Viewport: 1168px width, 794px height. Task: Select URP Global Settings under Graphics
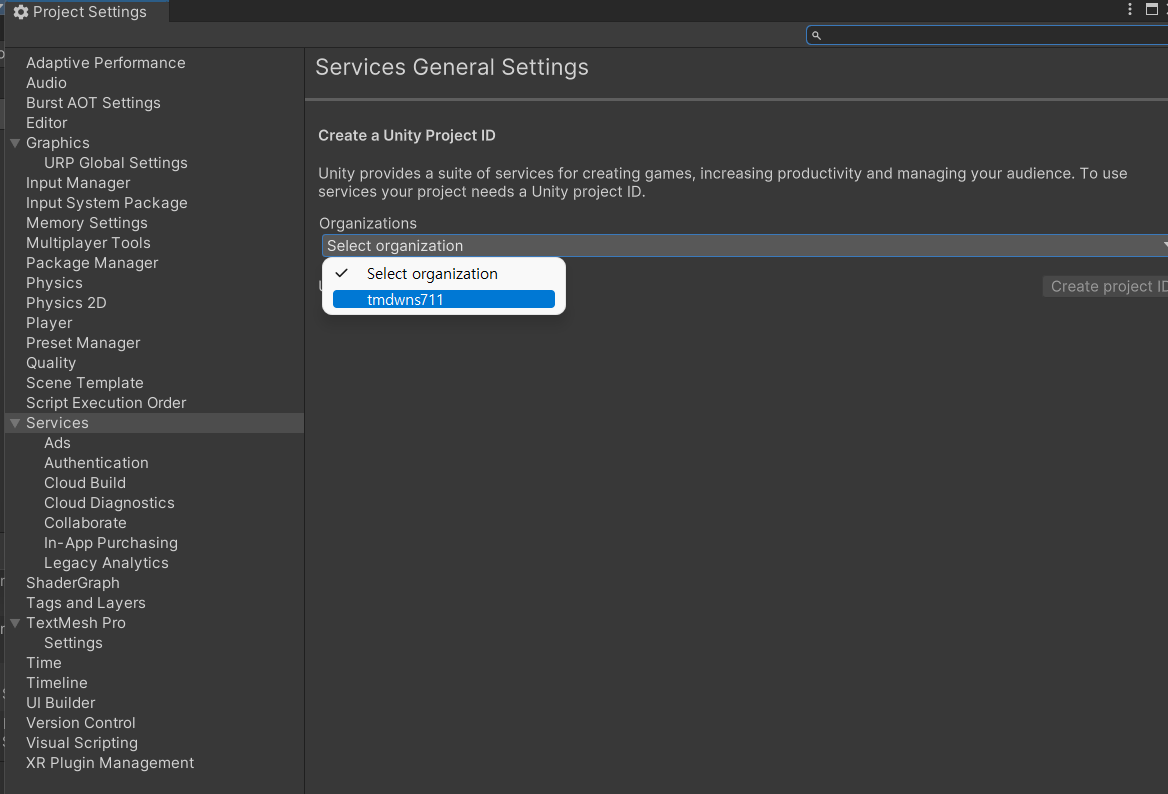click(x=115, y=163)
